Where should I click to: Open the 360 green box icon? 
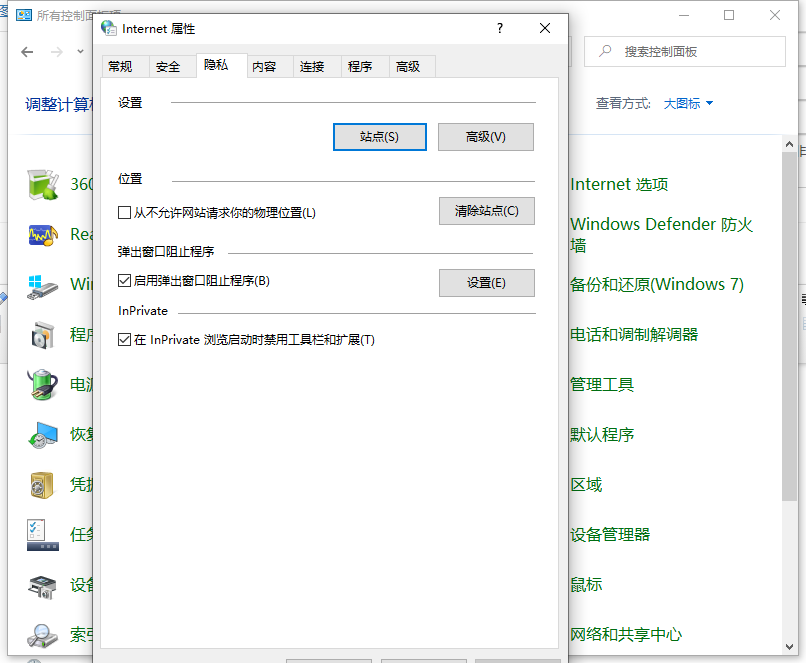tap(42, 185)
